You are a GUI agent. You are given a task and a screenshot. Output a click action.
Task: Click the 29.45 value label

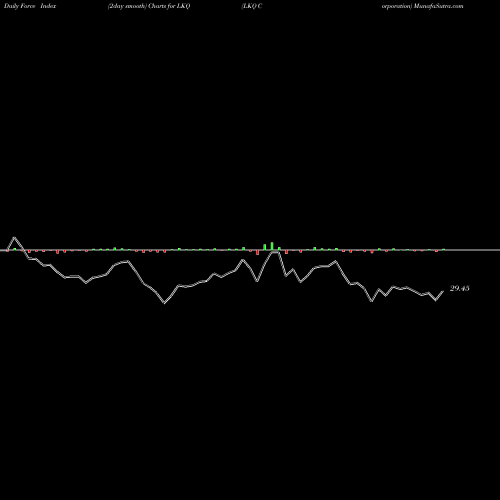tap(460, 288)
